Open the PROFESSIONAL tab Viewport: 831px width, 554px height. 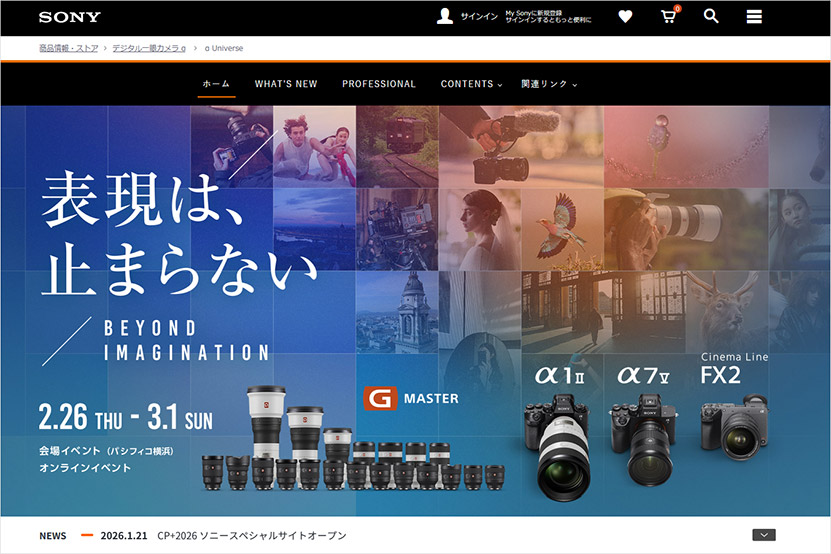[x=379, y=84]
